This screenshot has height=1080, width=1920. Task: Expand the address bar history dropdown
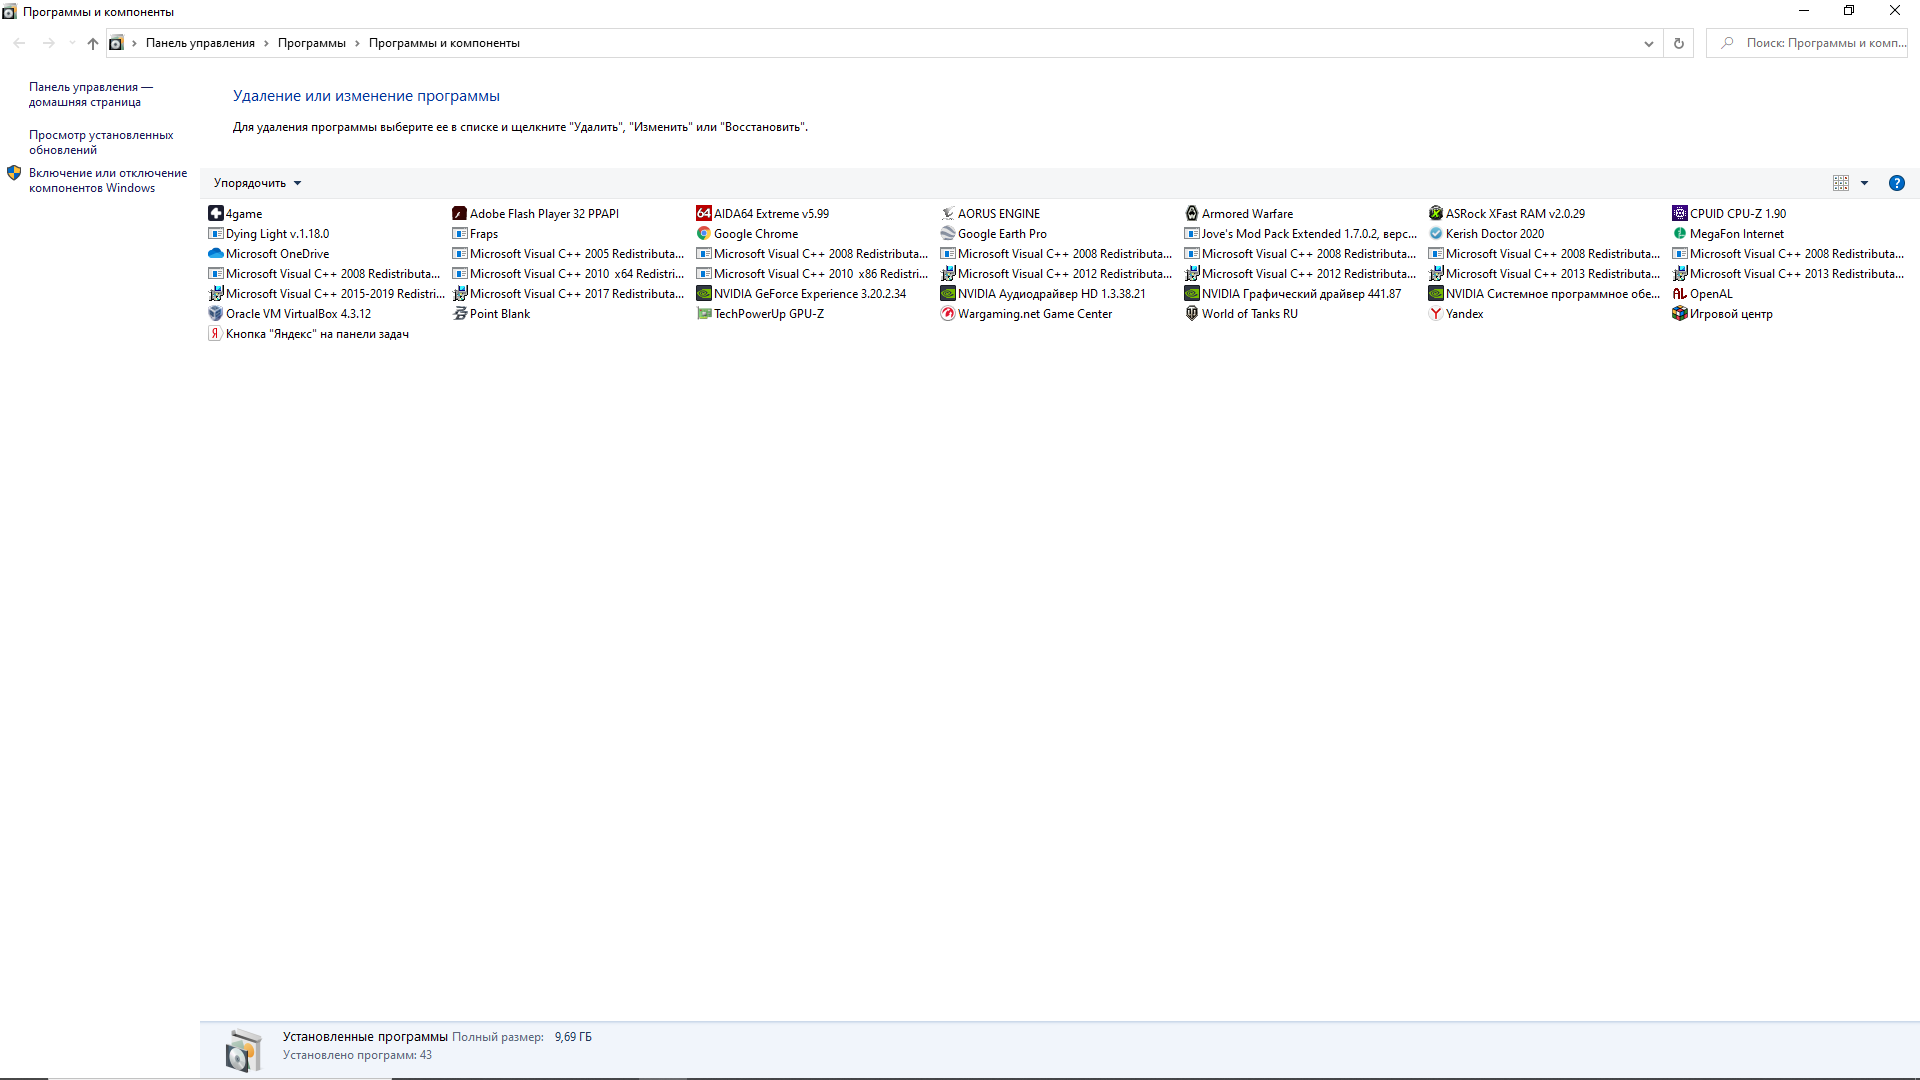(x=1648, y=43)
